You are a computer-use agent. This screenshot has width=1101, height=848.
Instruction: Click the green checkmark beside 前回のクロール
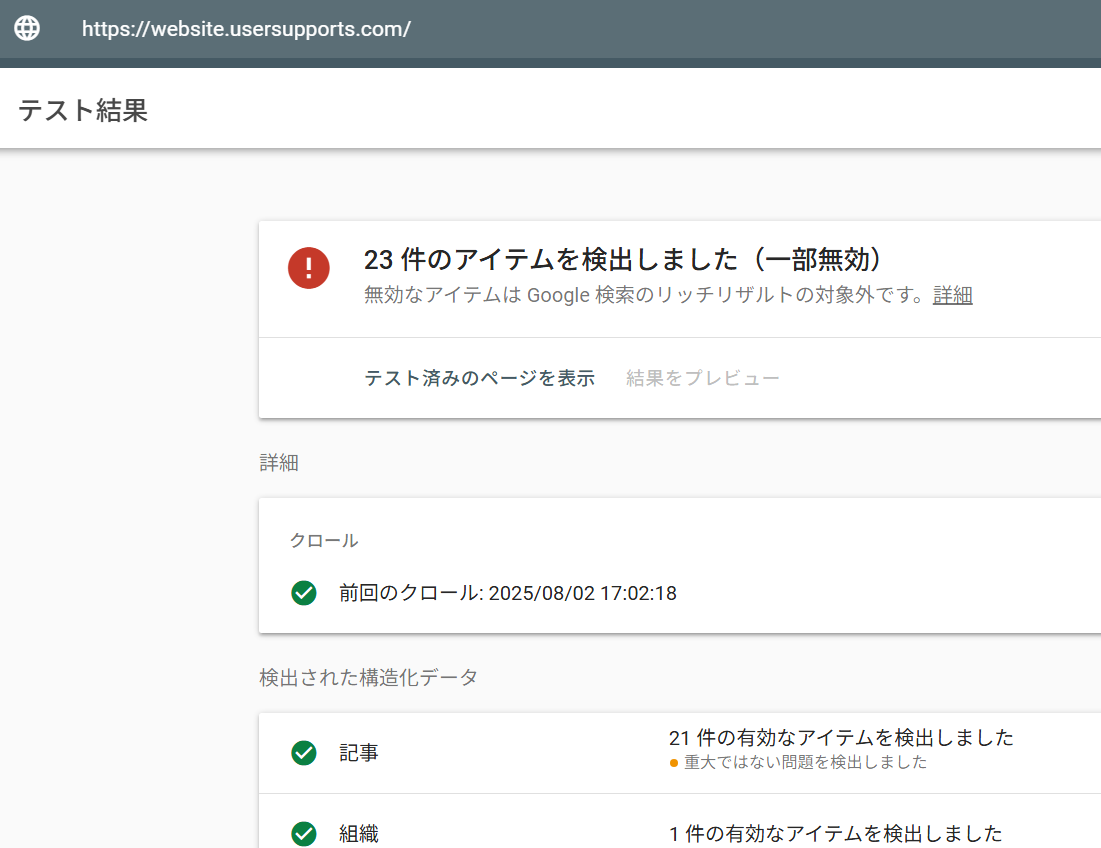(304, 593)
